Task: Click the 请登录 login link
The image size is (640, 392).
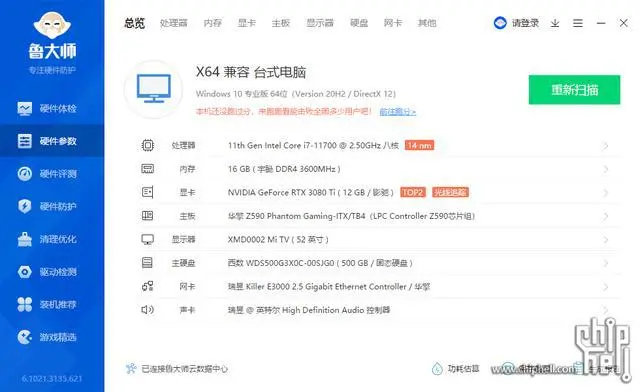Action: click(x=526, y=23)
